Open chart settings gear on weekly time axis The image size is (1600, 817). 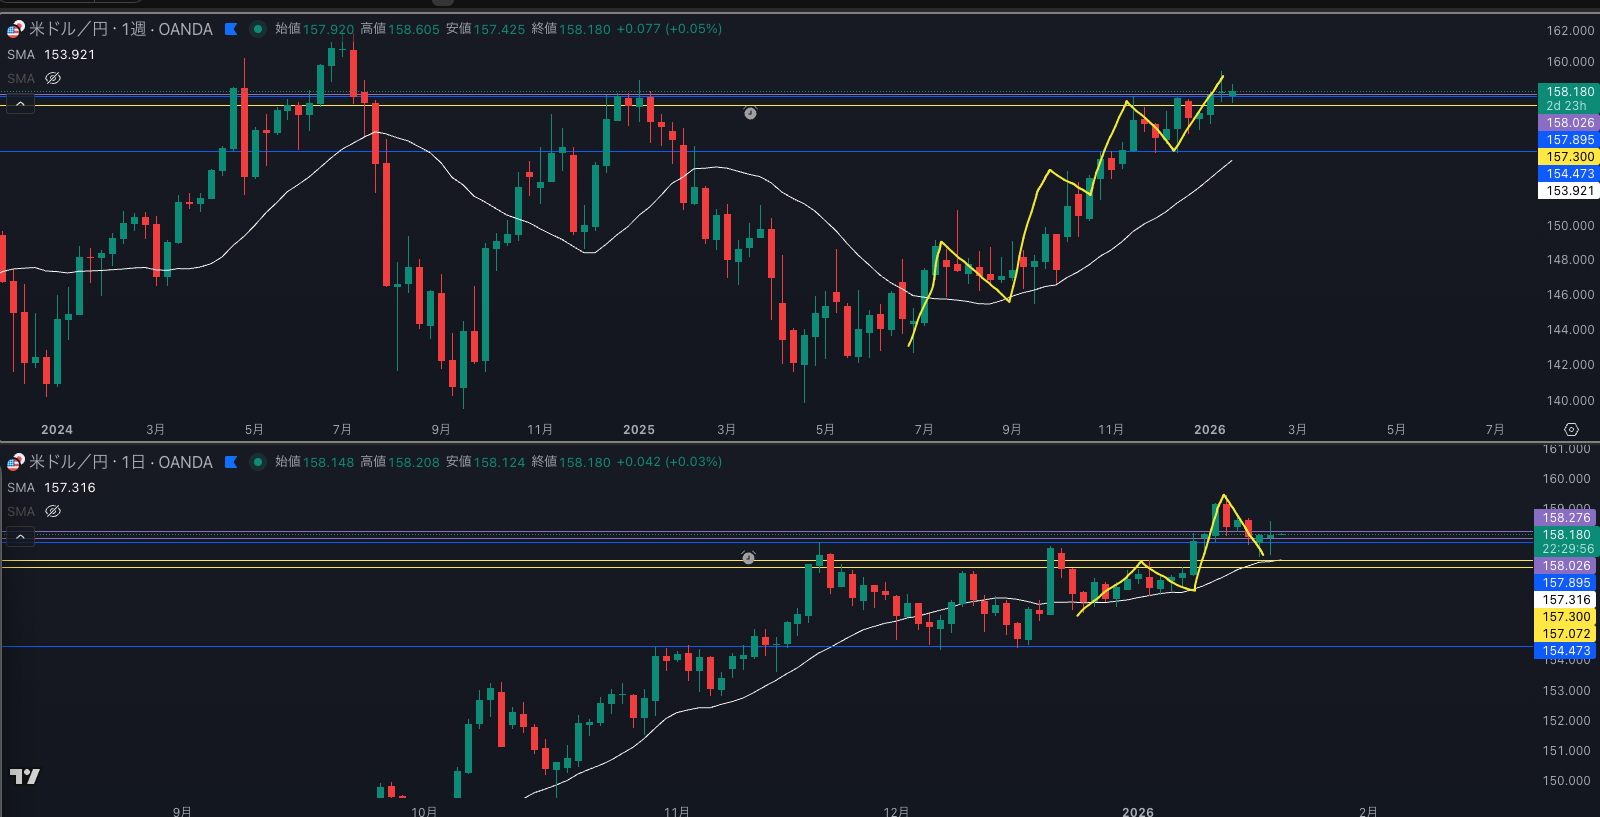click(x=1571, y=429)
